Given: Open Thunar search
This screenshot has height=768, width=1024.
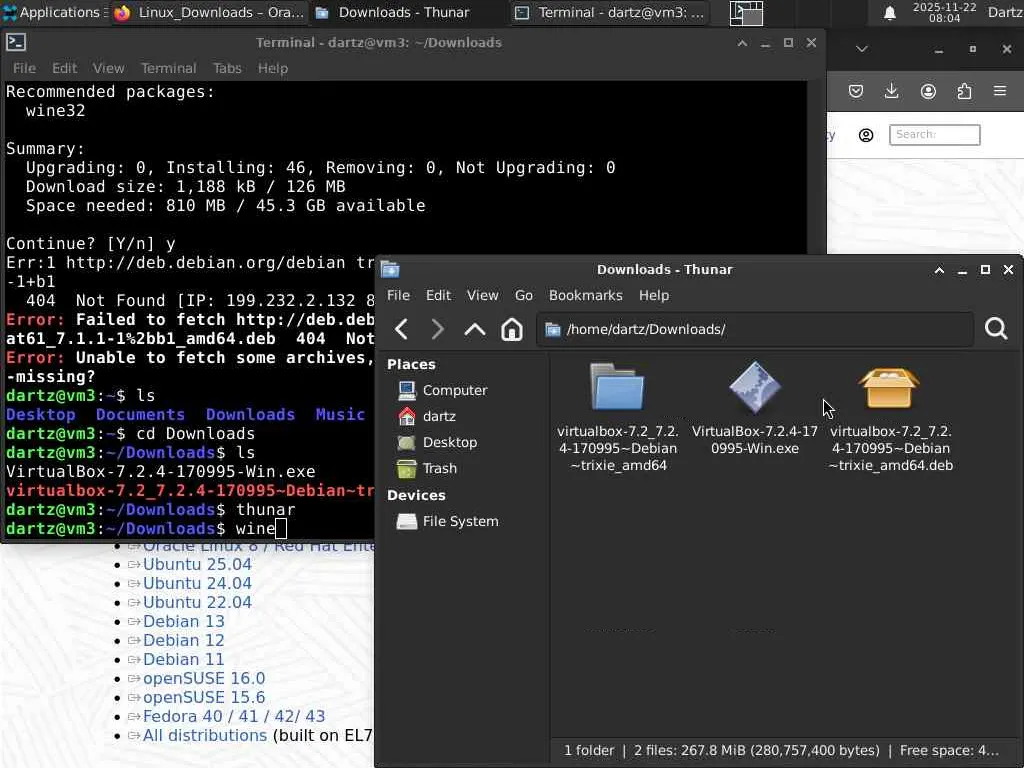Looking at the screenshot, I should (996, 328).
